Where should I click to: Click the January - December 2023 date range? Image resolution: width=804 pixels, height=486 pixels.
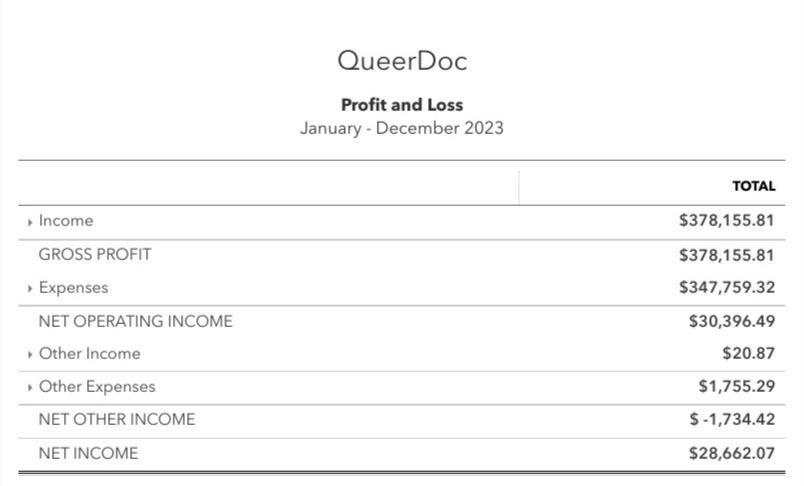point(402,128)
